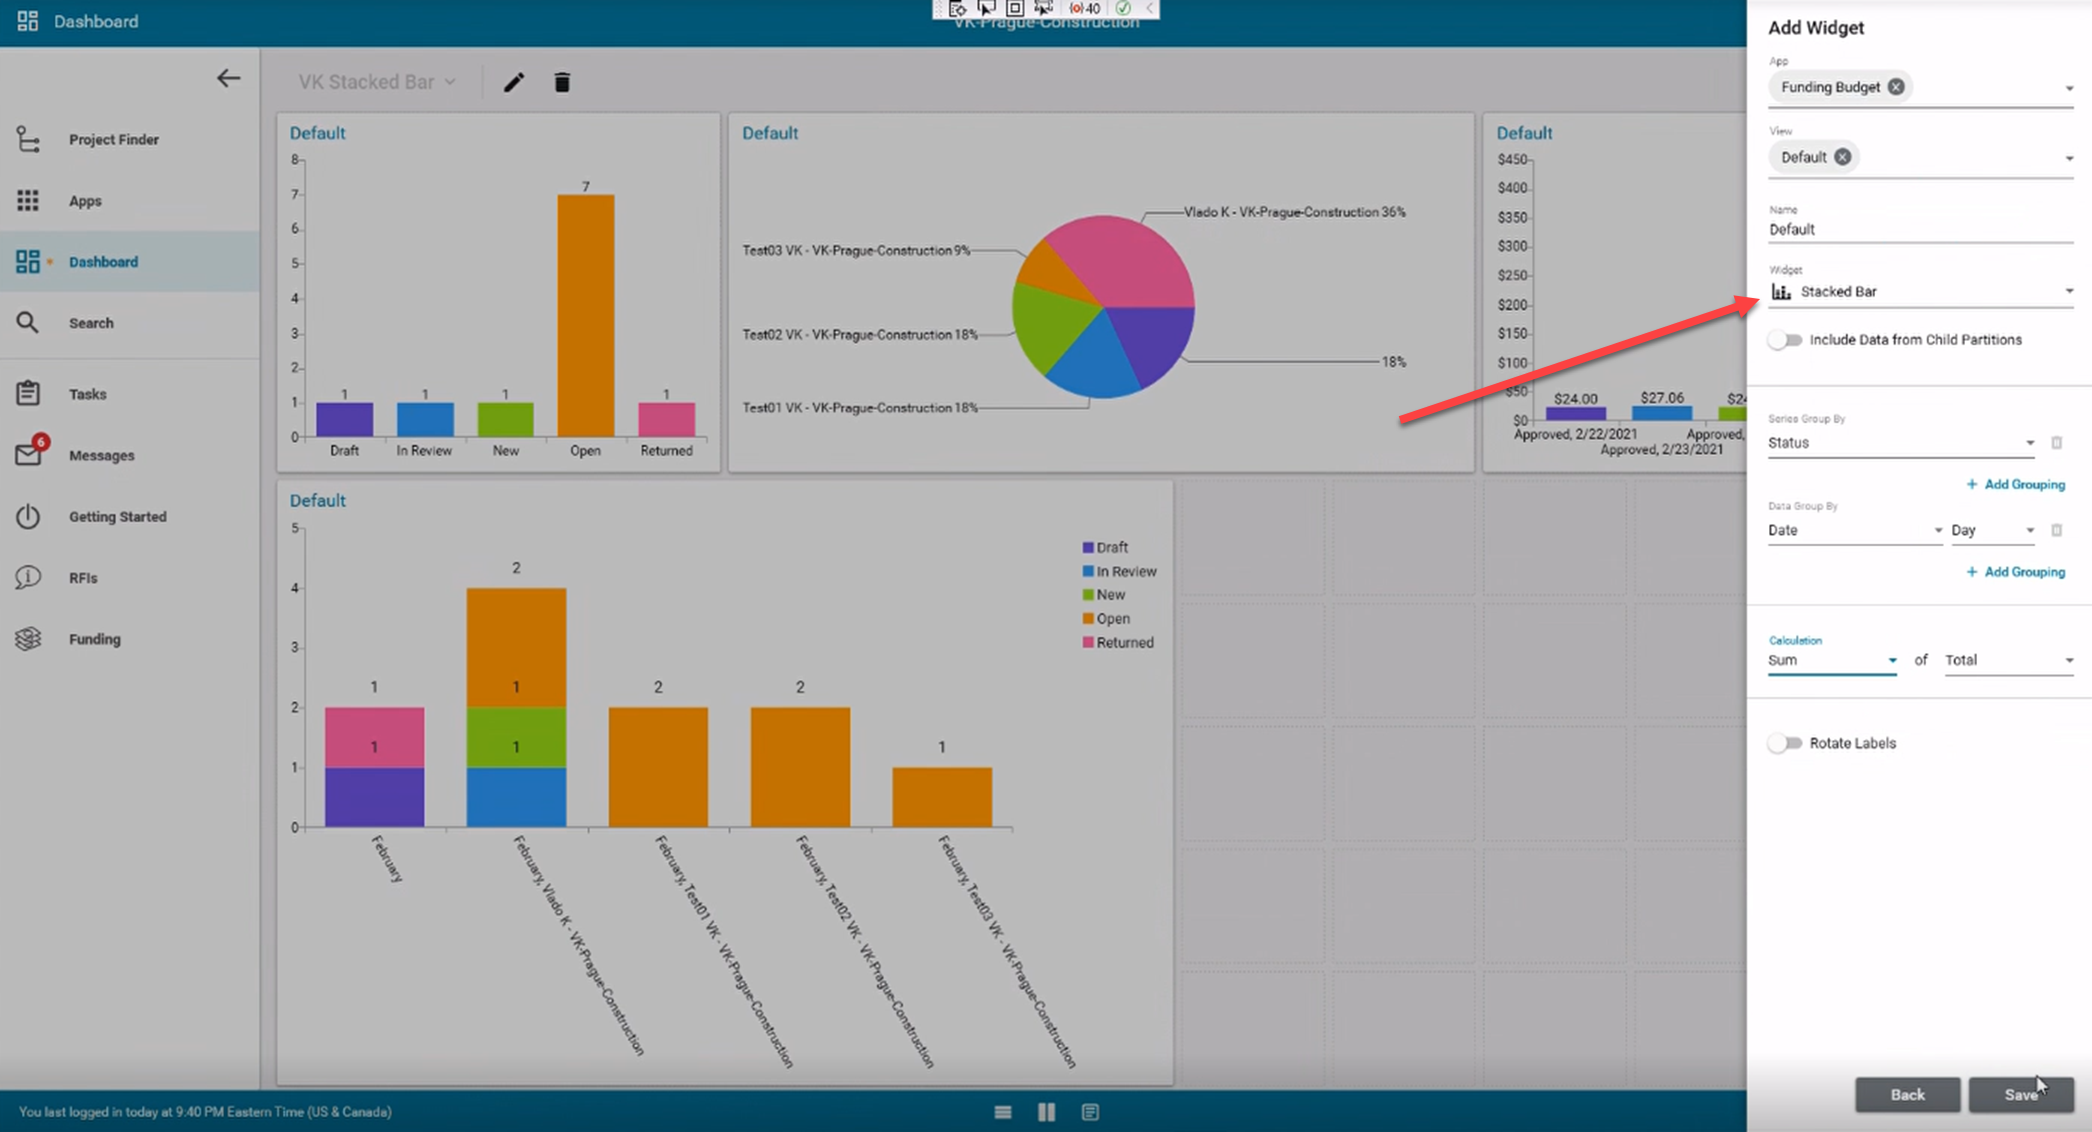Click the trash delete dashboard icon
Viewport: 2092px width, 1132px height.
[562, 83]
